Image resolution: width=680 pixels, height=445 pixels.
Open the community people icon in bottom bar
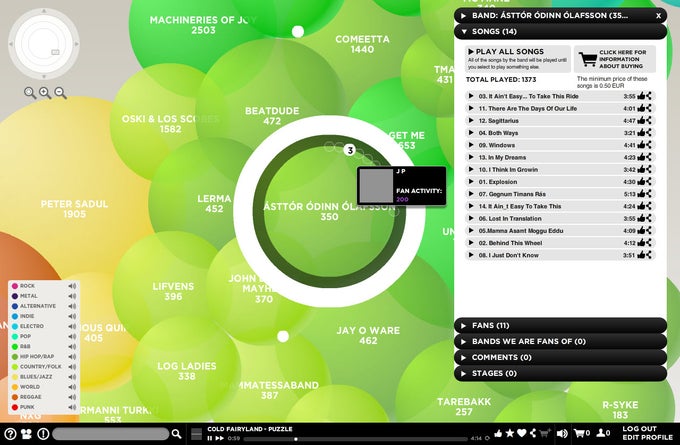tap(26, 433)
